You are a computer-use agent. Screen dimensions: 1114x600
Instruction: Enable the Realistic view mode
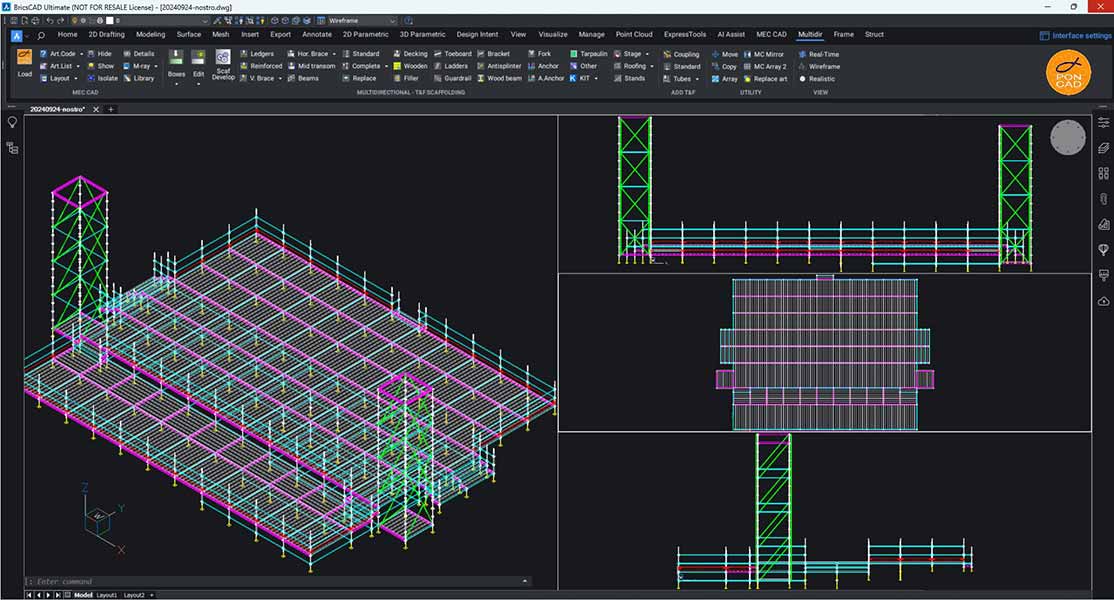click(x=822, y=78)
